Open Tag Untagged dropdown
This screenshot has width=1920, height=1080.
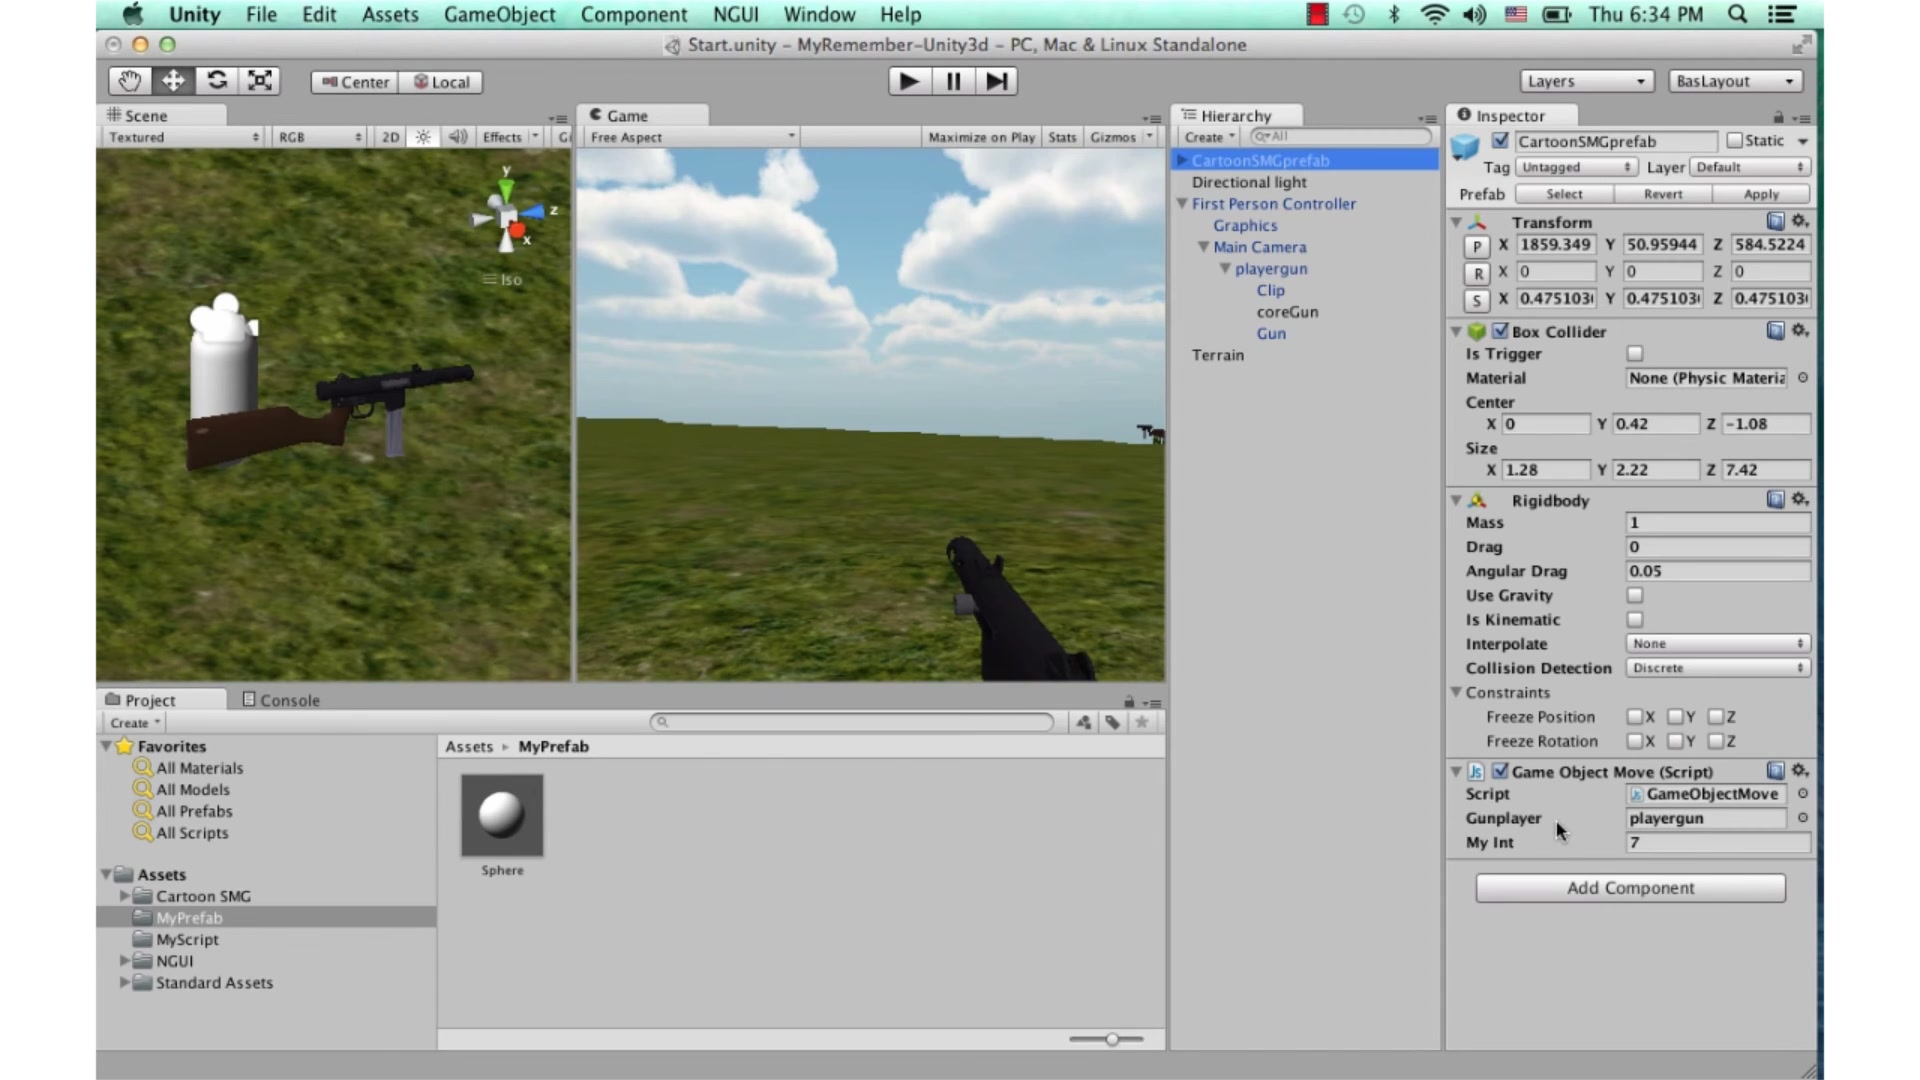(1576, 167)
